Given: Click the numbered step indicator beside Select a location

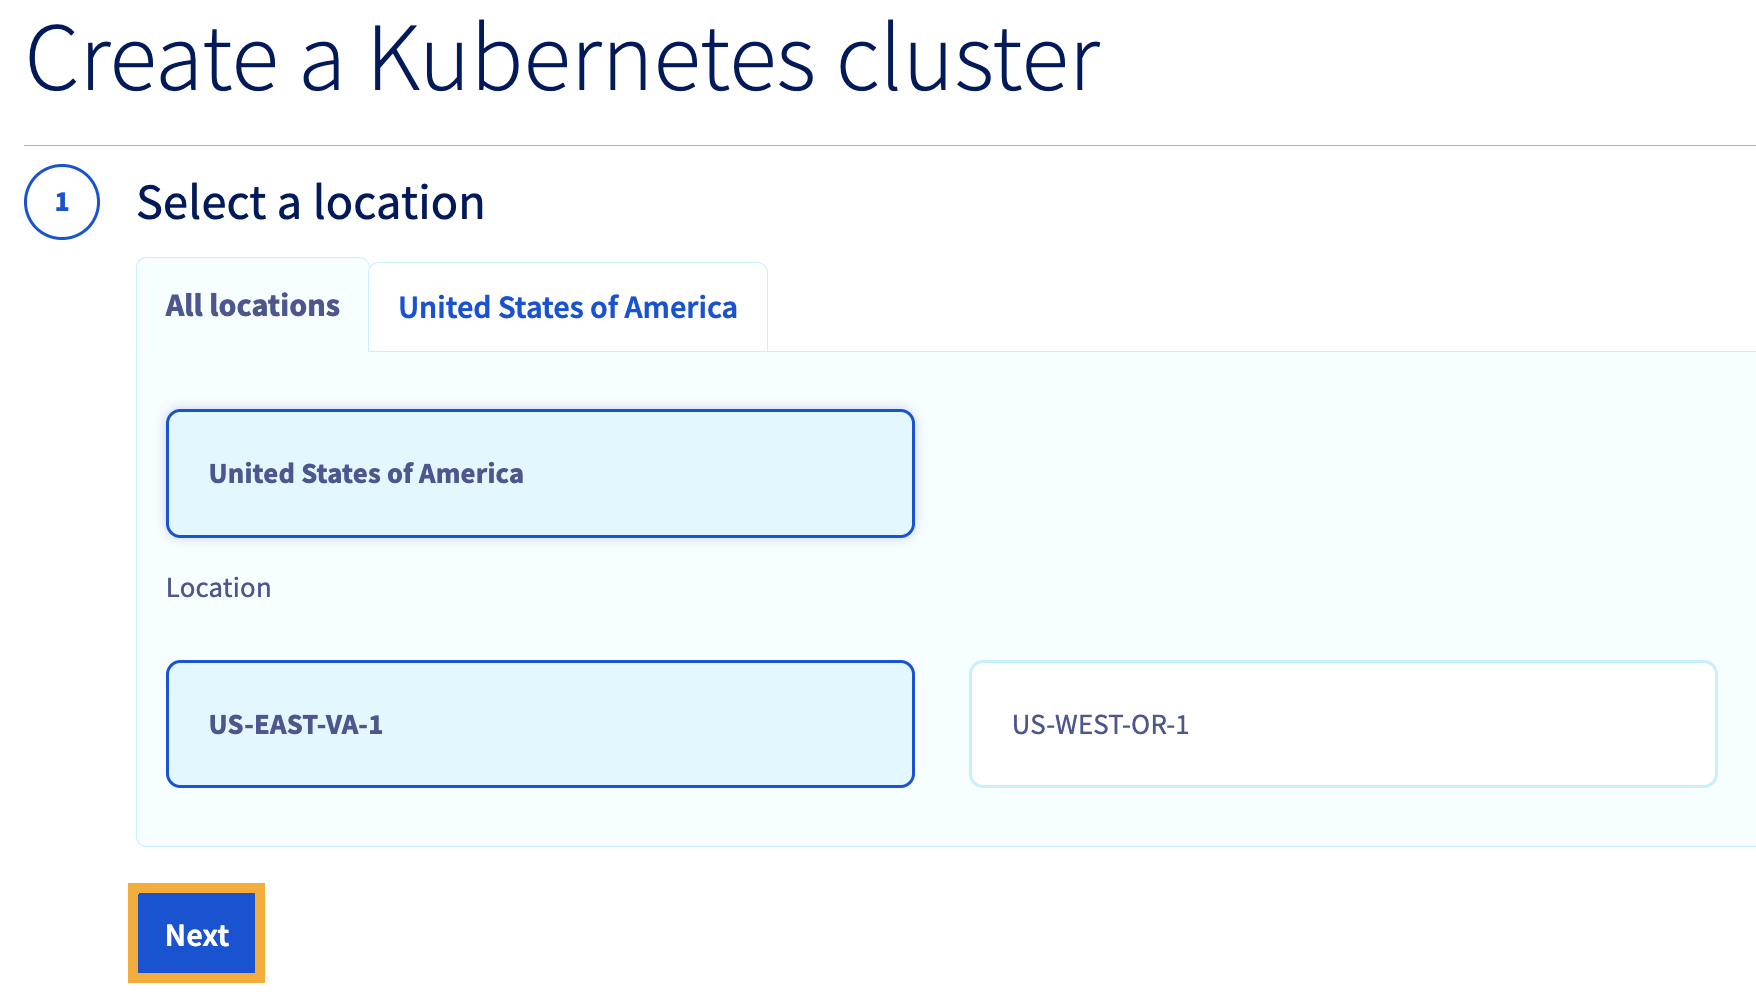Looking at the screenshot, I should click(x=62, y=202).
